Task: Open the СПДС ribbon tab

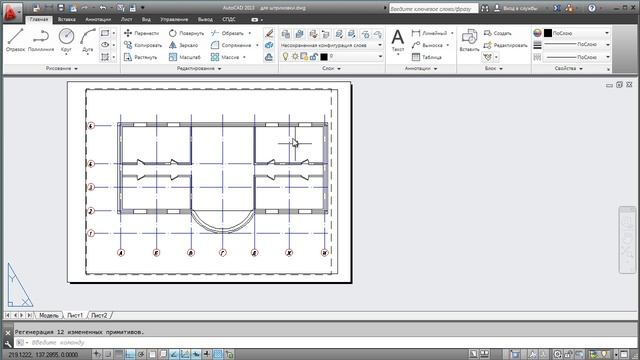Action: (x=229, y=19)
